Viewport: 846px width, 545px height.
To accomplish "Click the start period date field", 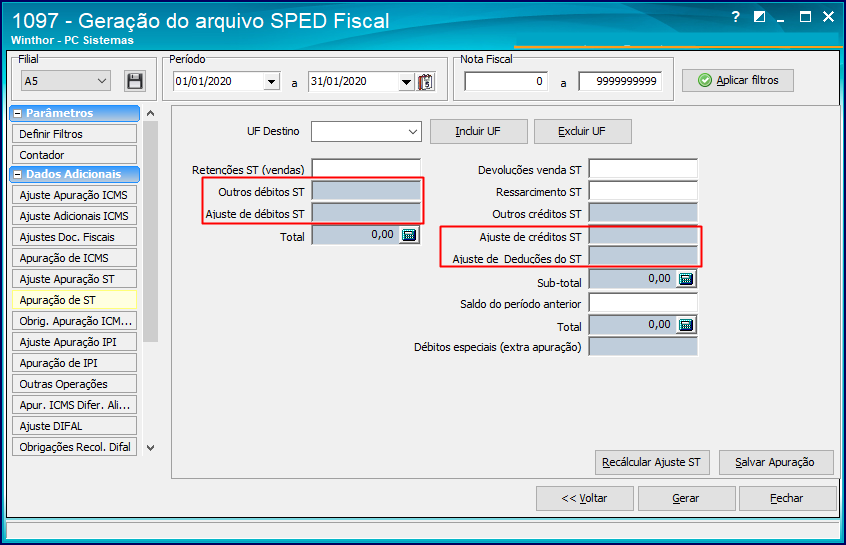I will point(219,81).
